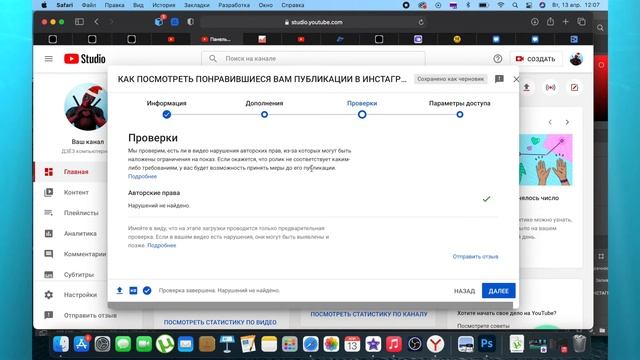Jump to the Дополнения step
The height and width of the screenshot is (360, 640).
(264, 109)
